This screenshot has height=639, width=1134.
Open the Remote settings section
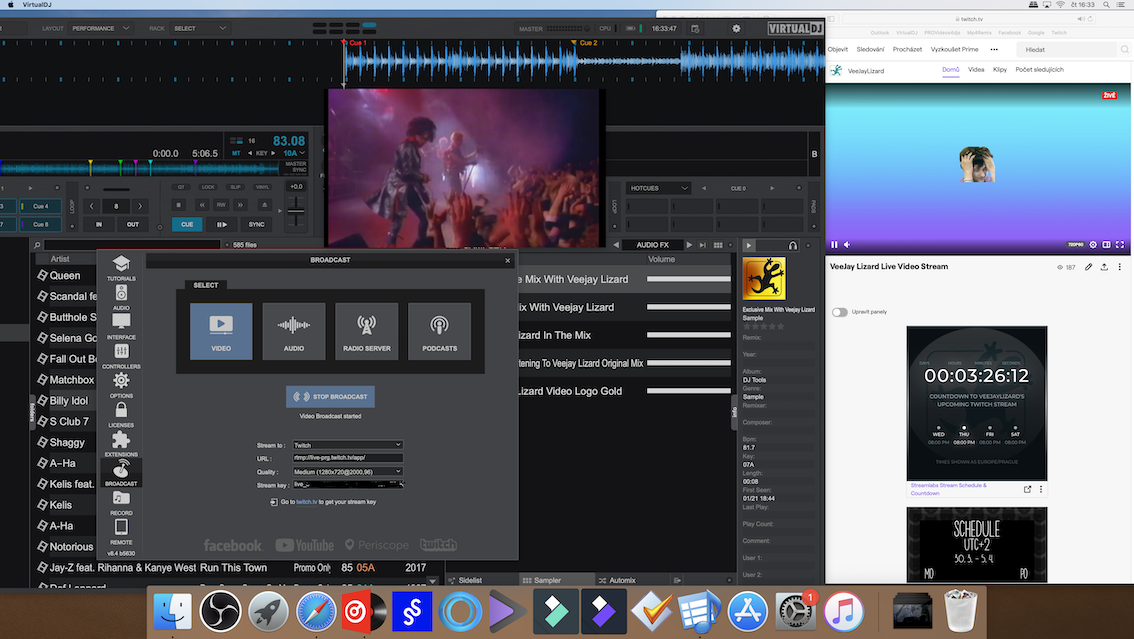coord(121,531)
